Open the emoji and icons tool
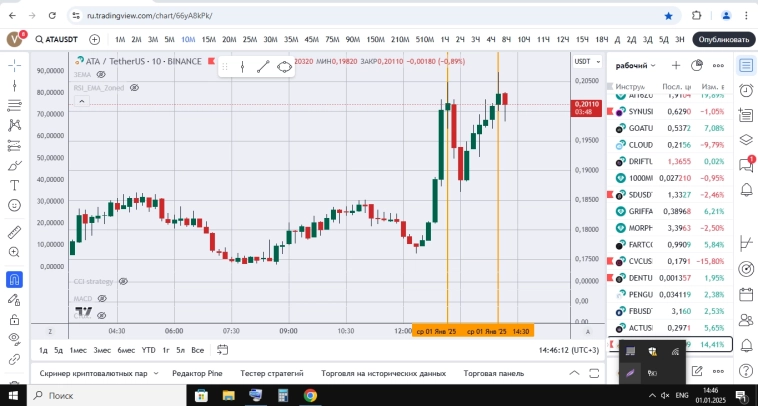This screenshot has height=406, width=758. [x=15, y=205]
